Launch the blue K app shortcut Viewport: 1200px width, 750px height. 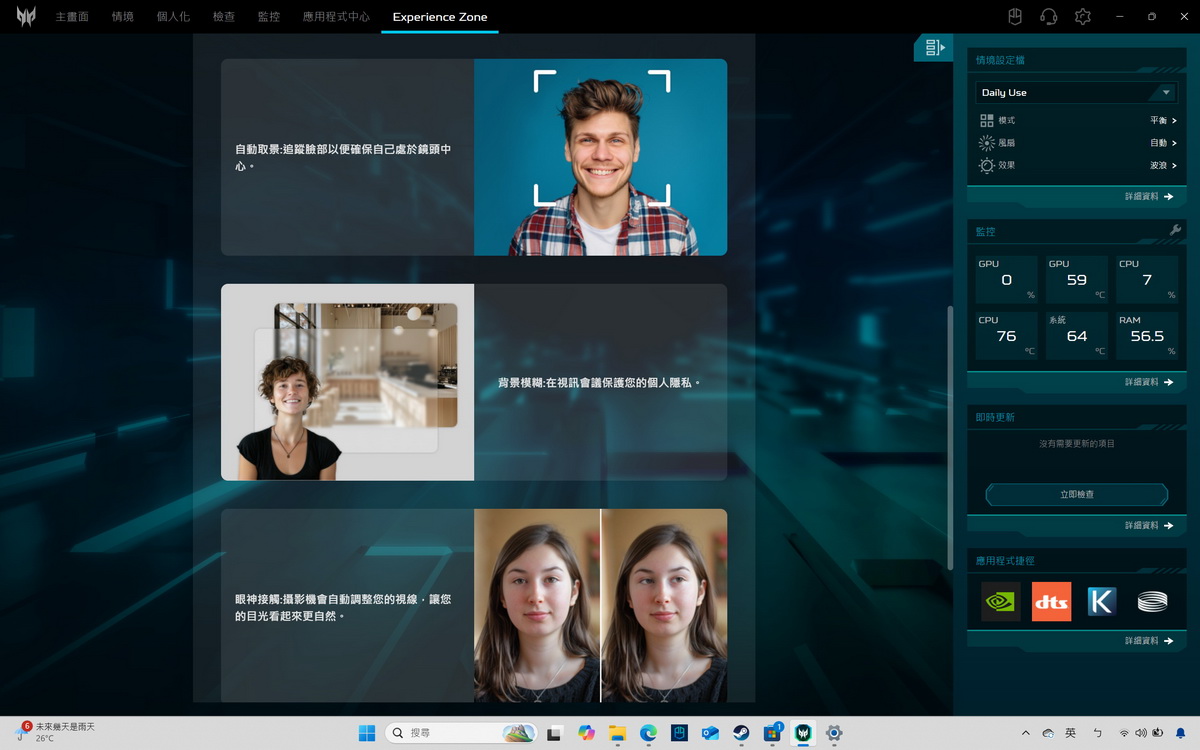[x=1101, y=601]
